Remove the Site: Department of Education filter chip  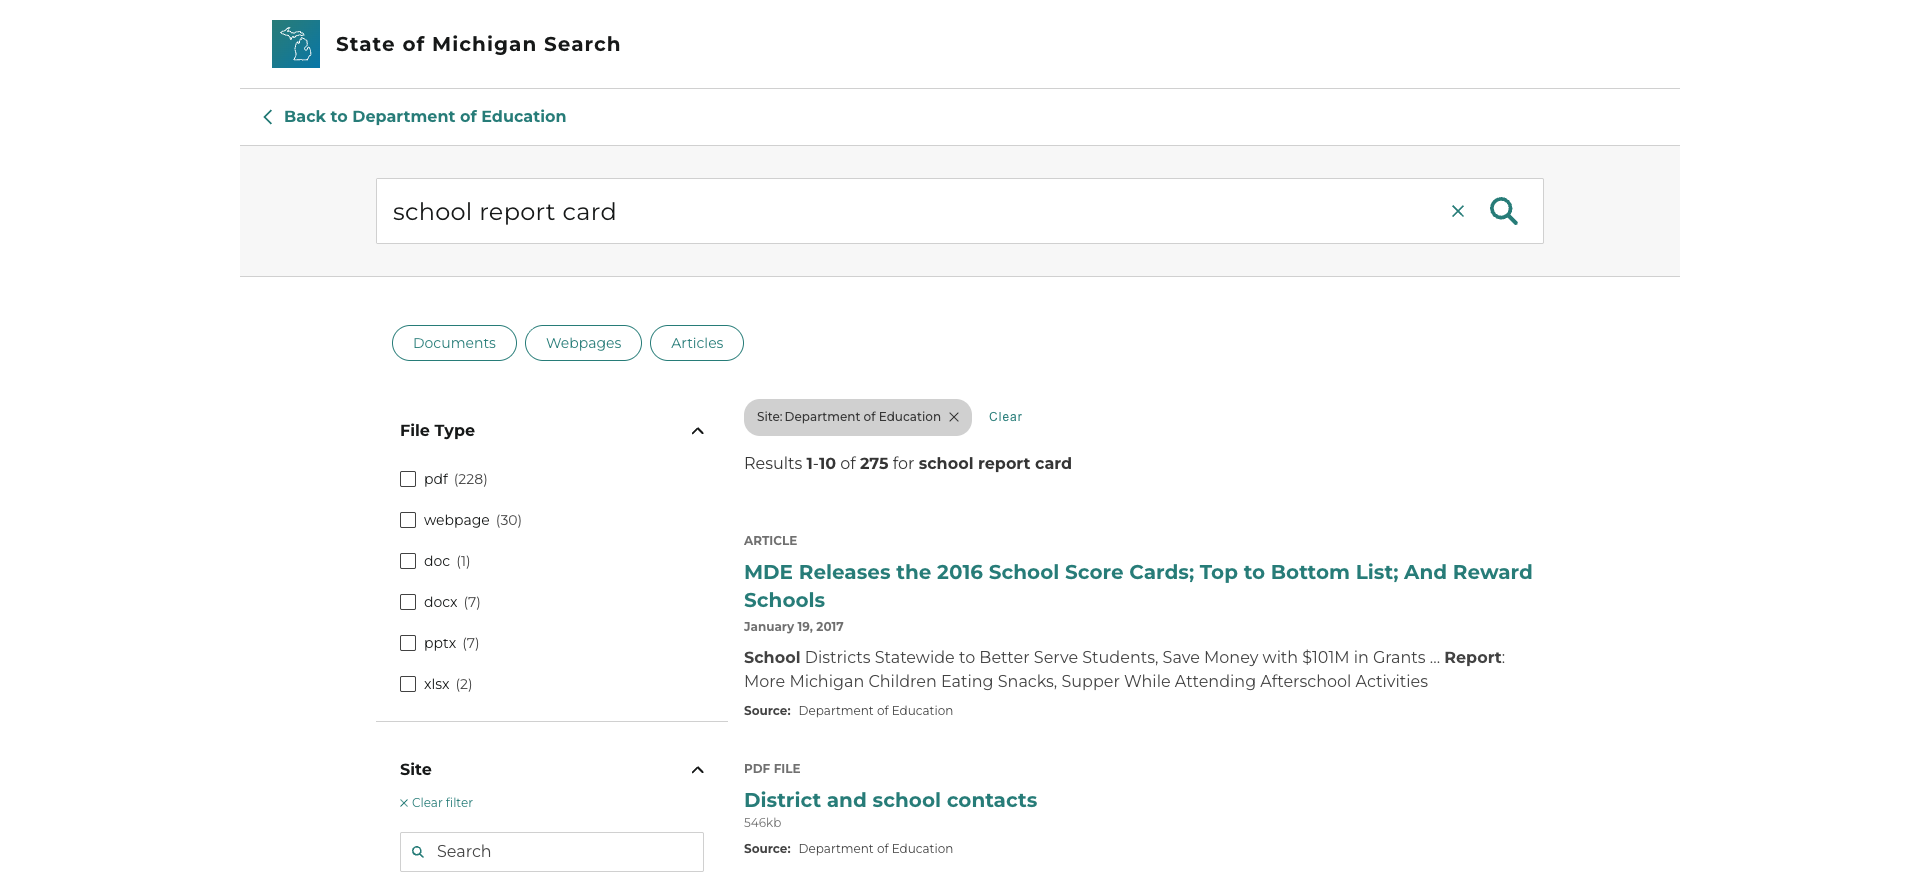[954, 417]
